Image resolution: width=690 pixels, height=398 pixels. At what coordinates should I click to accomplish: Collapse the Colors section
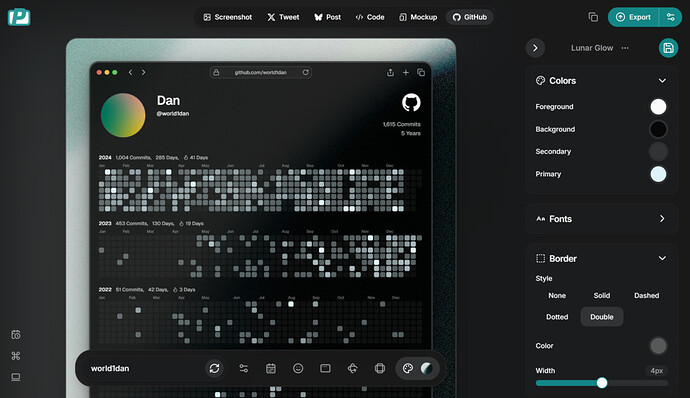click(x=662, y=81)
